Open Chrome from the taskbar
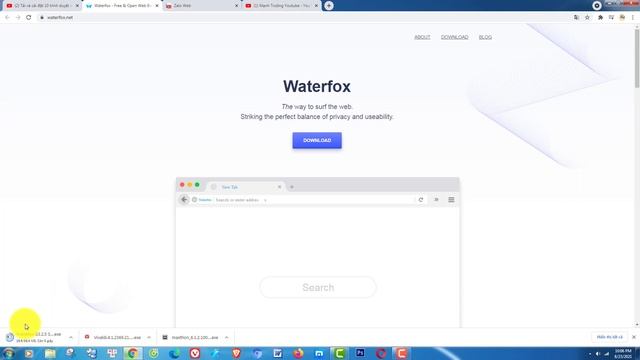640x360 pixels. pyautogui.click(x=132, y=353)
